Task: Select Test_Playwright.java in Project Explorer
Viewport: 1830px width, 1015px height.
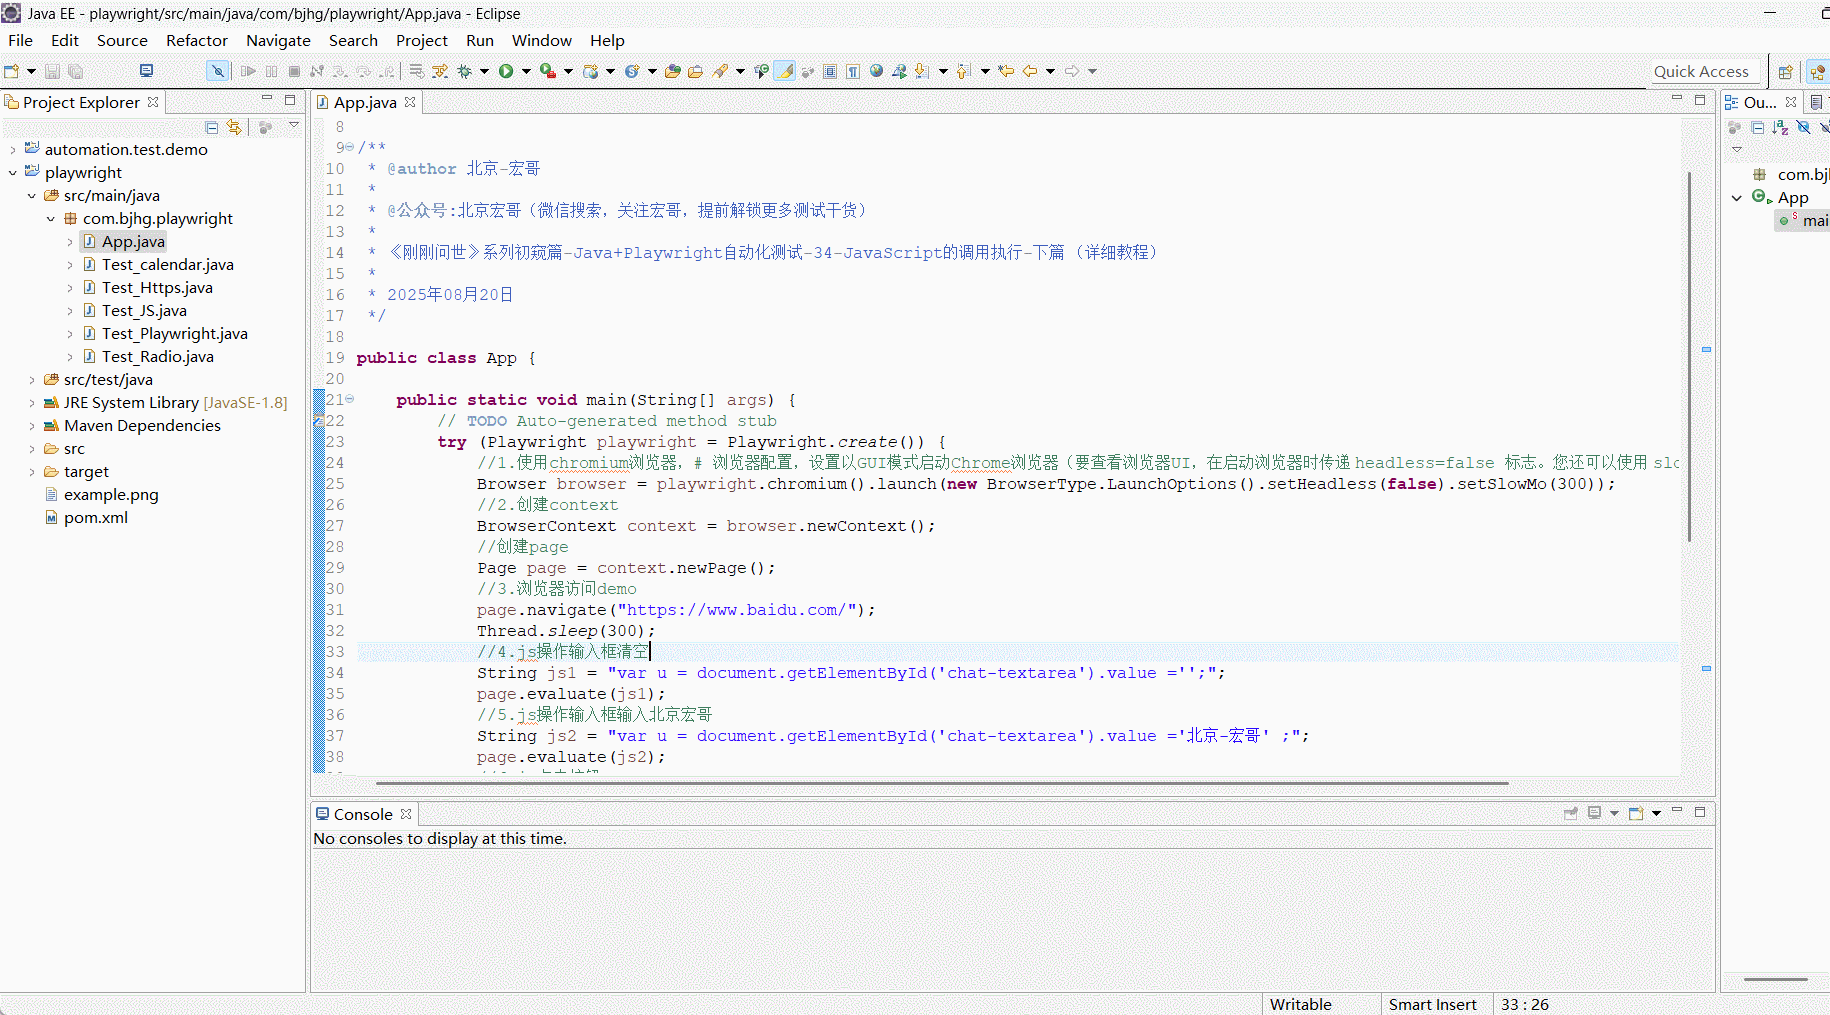Action: (x=175, y=334)
